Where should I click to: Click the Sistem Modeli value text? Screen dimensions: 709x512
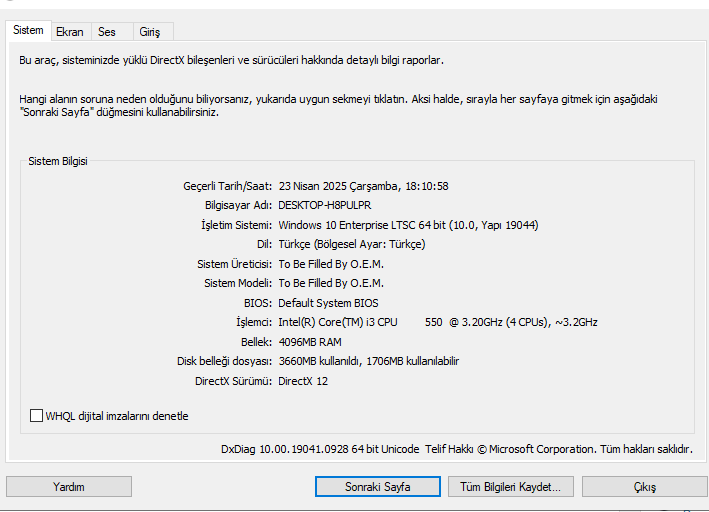coord(331,283)
